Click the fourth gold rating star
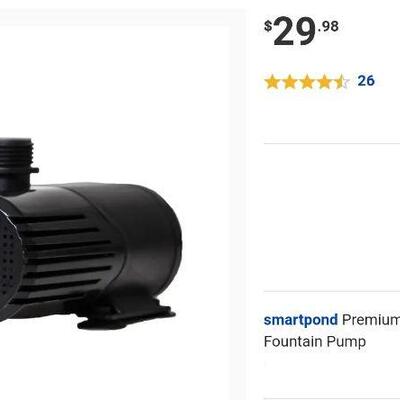This screenshot has width=400, height=400. [324, 82]
